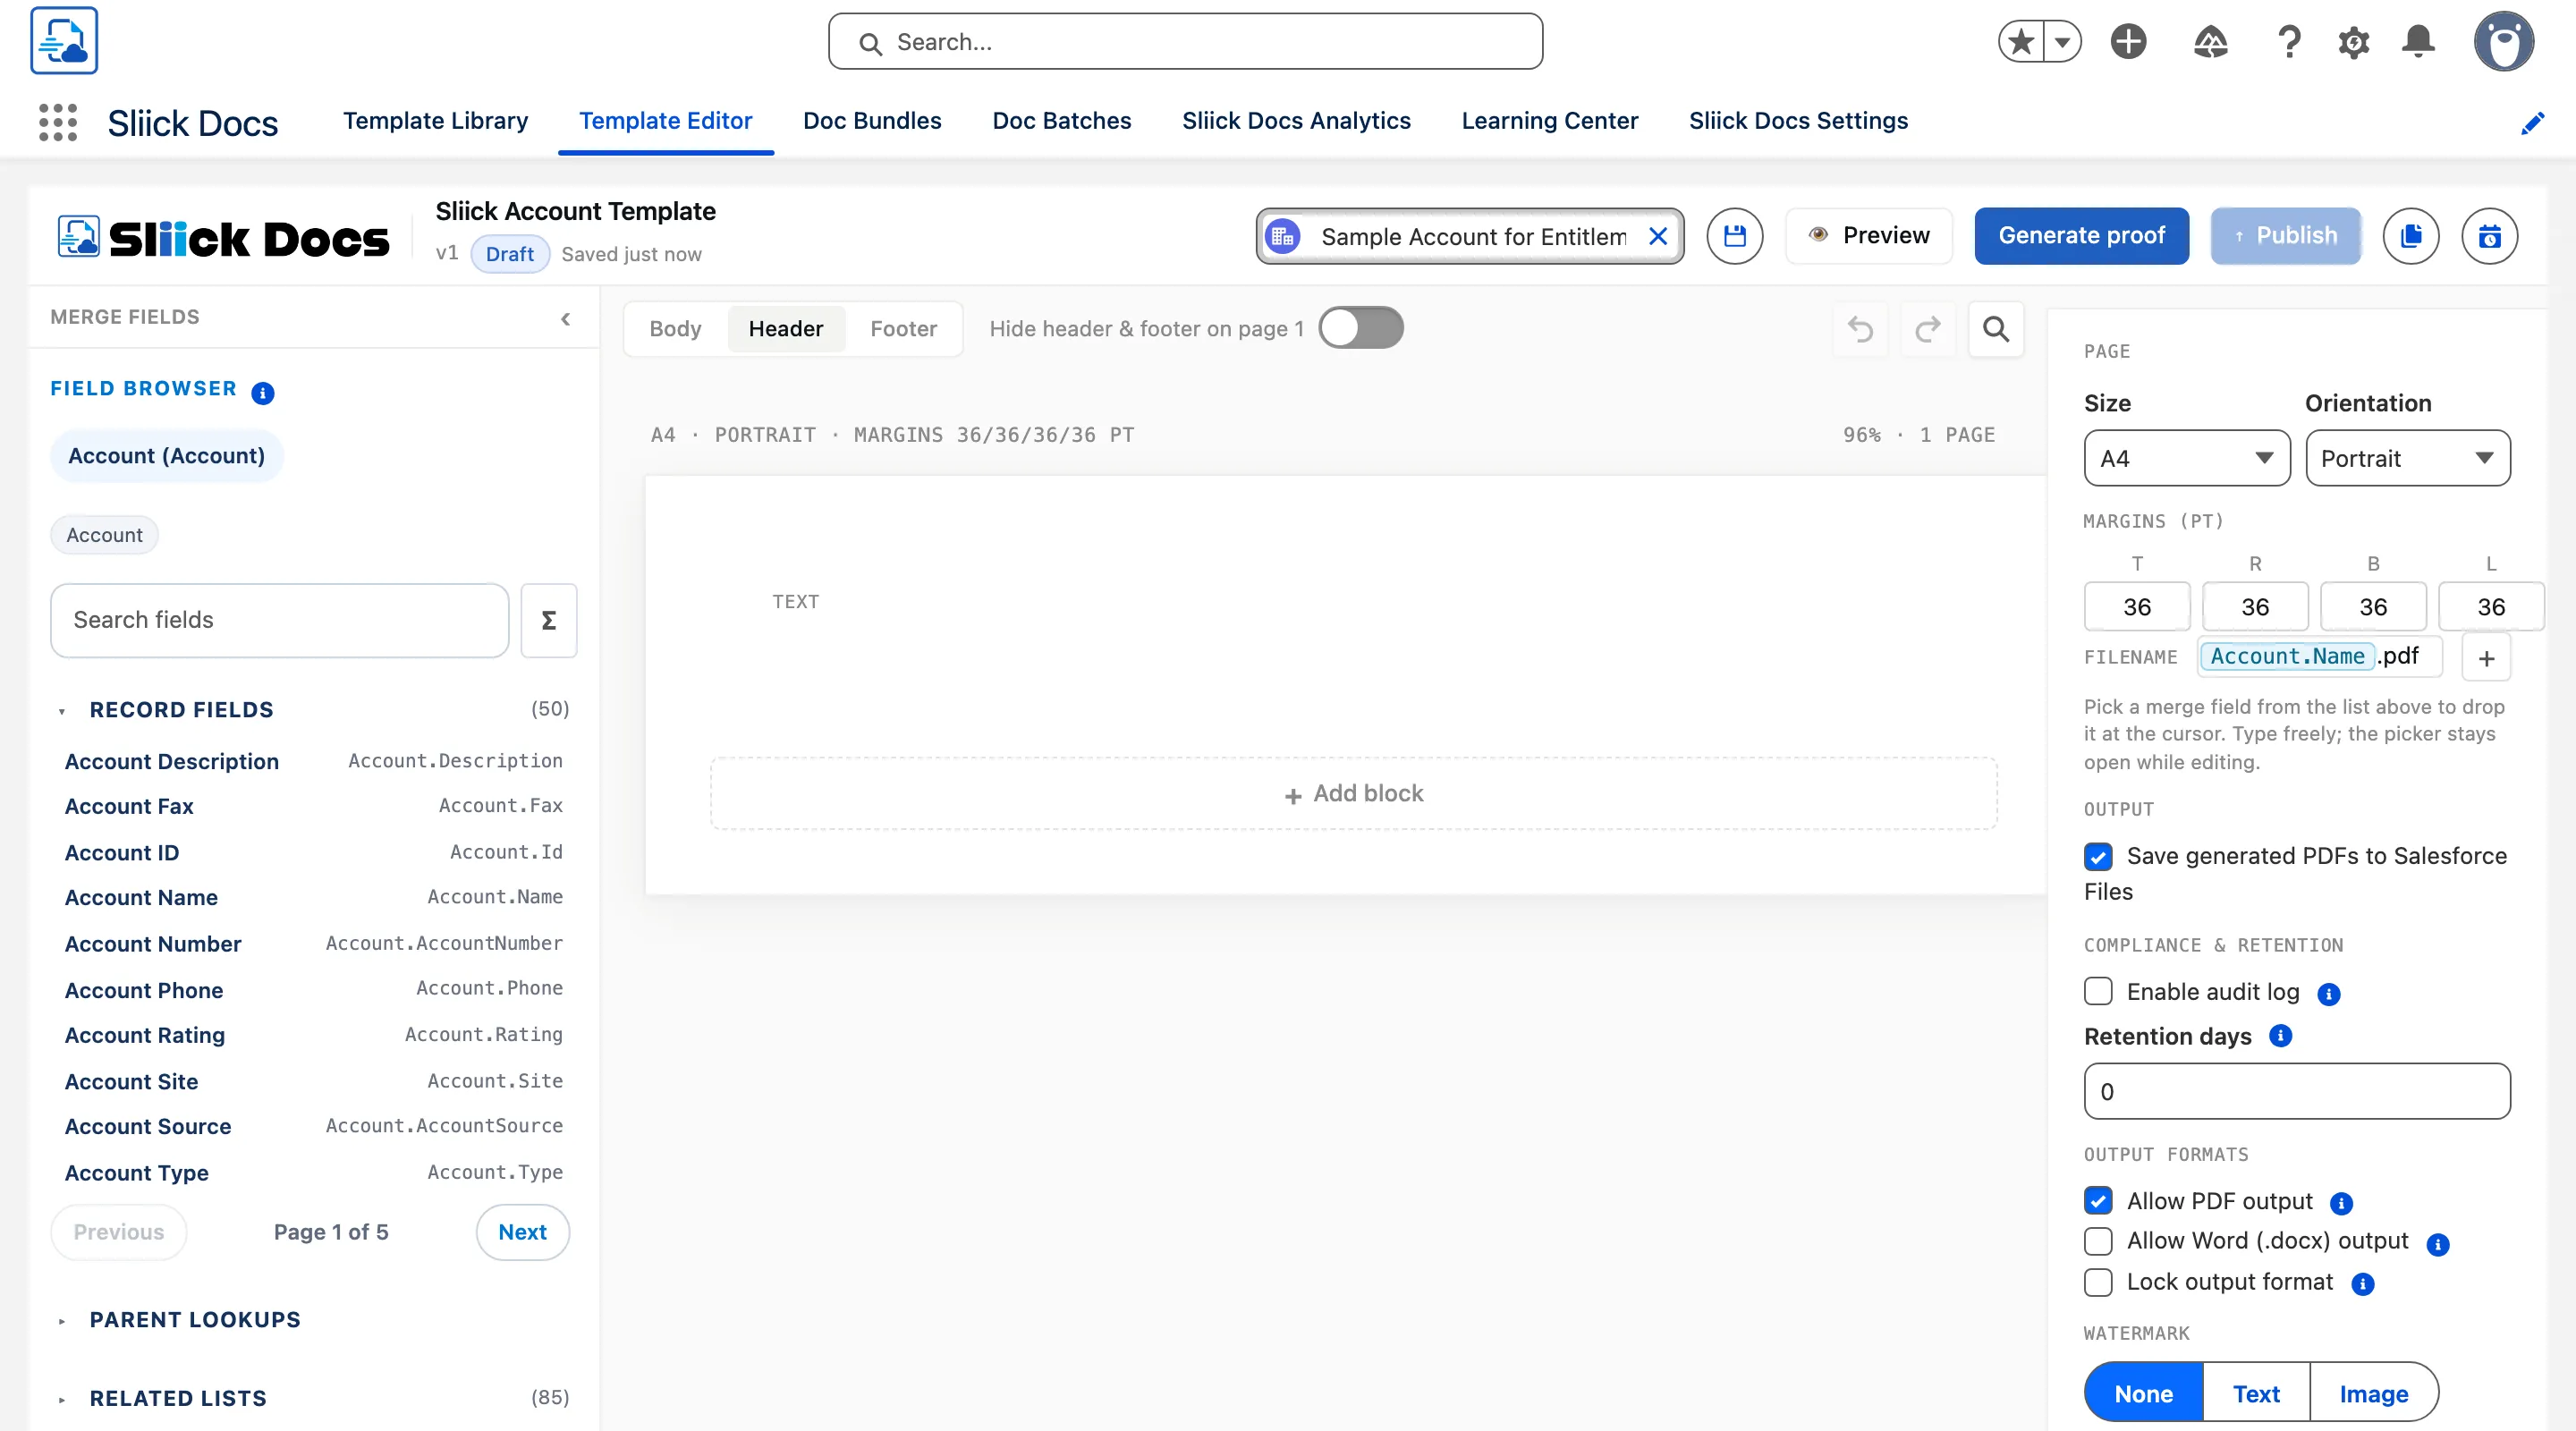
Task: Open the Orientation Portrait dropdown
Action: pyautogui.click(x=2407, y=458)
